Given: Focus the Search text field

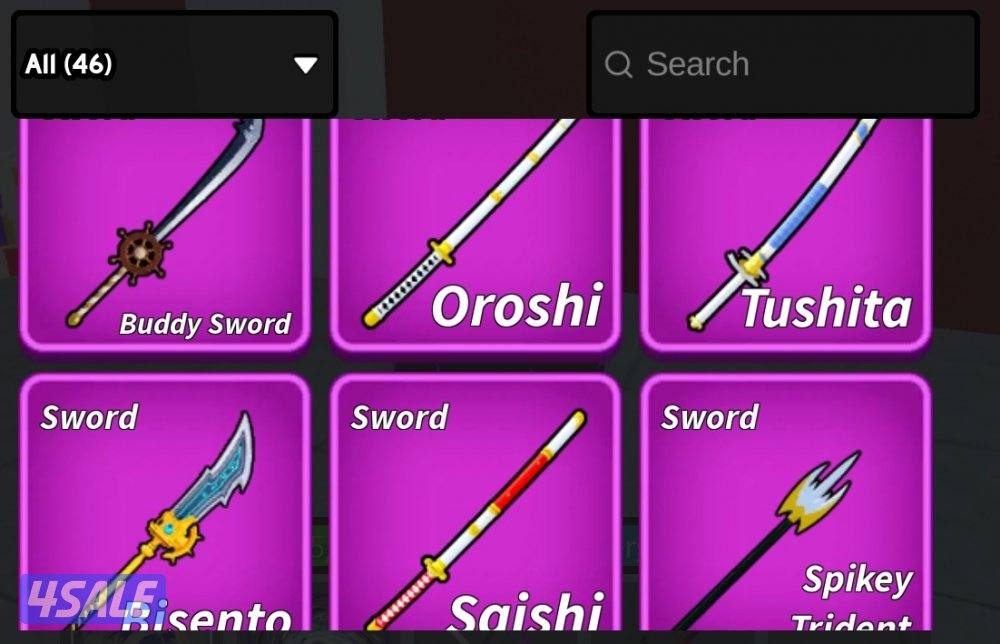Looking at the screenshot, I should click(783, 64).
